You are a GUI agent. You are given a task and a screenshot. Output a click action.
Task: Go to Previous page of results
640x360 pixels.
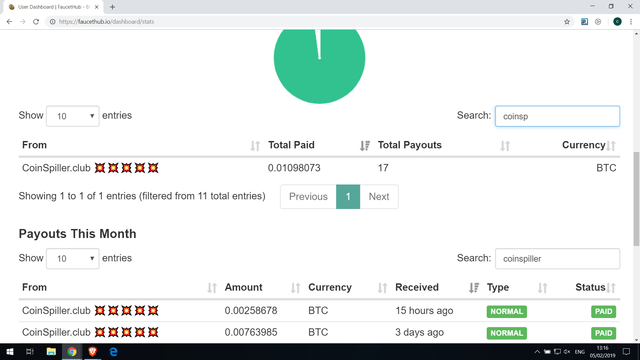click(308, 197)
